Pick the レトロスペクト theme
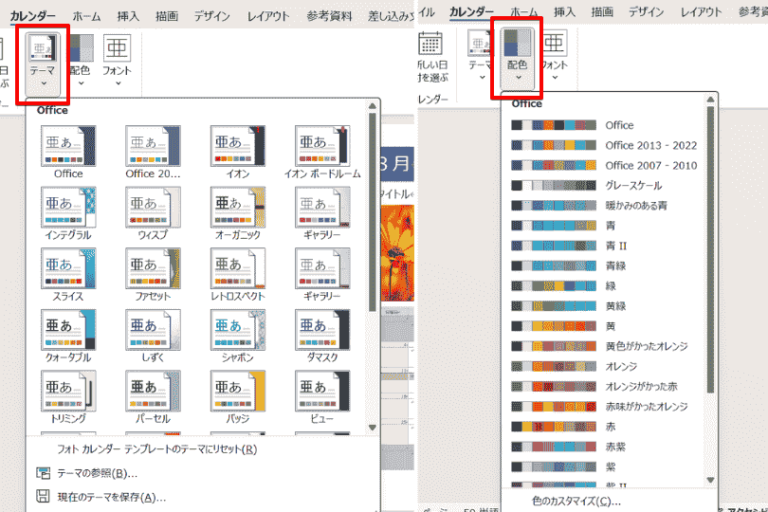The image size is (768, 512). tap(238, 268)
